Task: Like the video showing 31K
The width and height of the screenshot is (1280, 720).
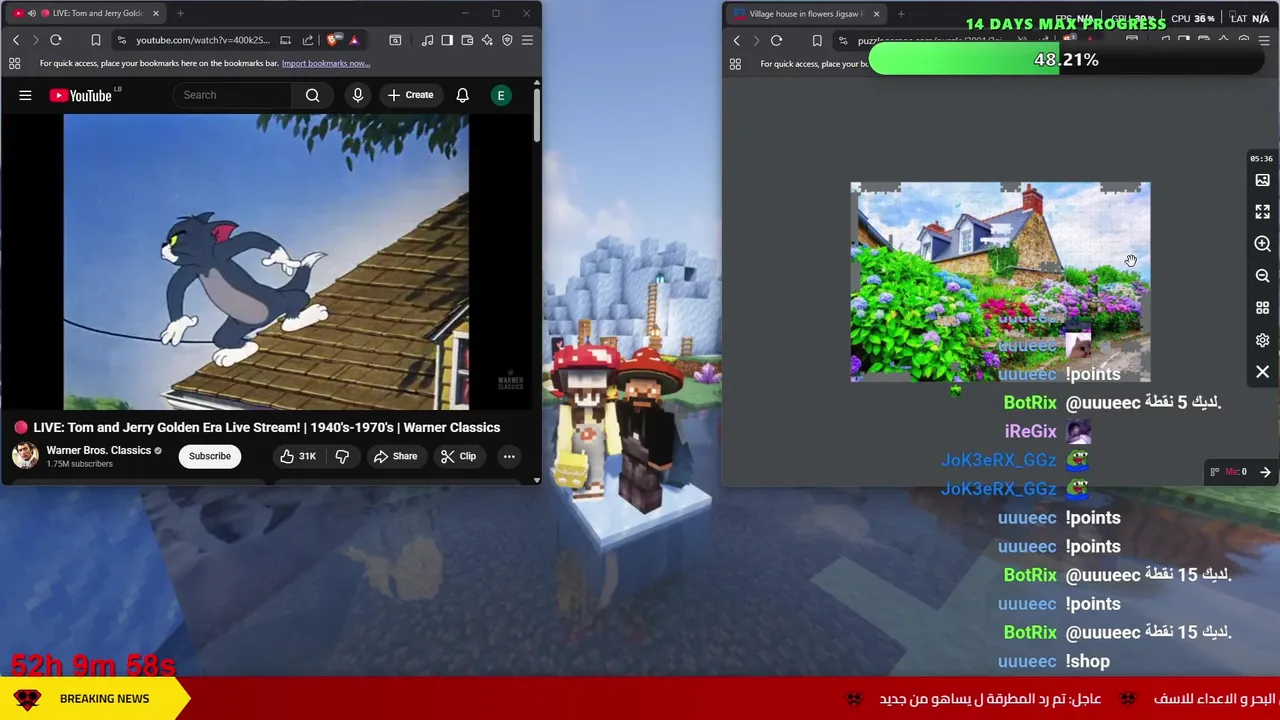Action: tap(298, 456)
